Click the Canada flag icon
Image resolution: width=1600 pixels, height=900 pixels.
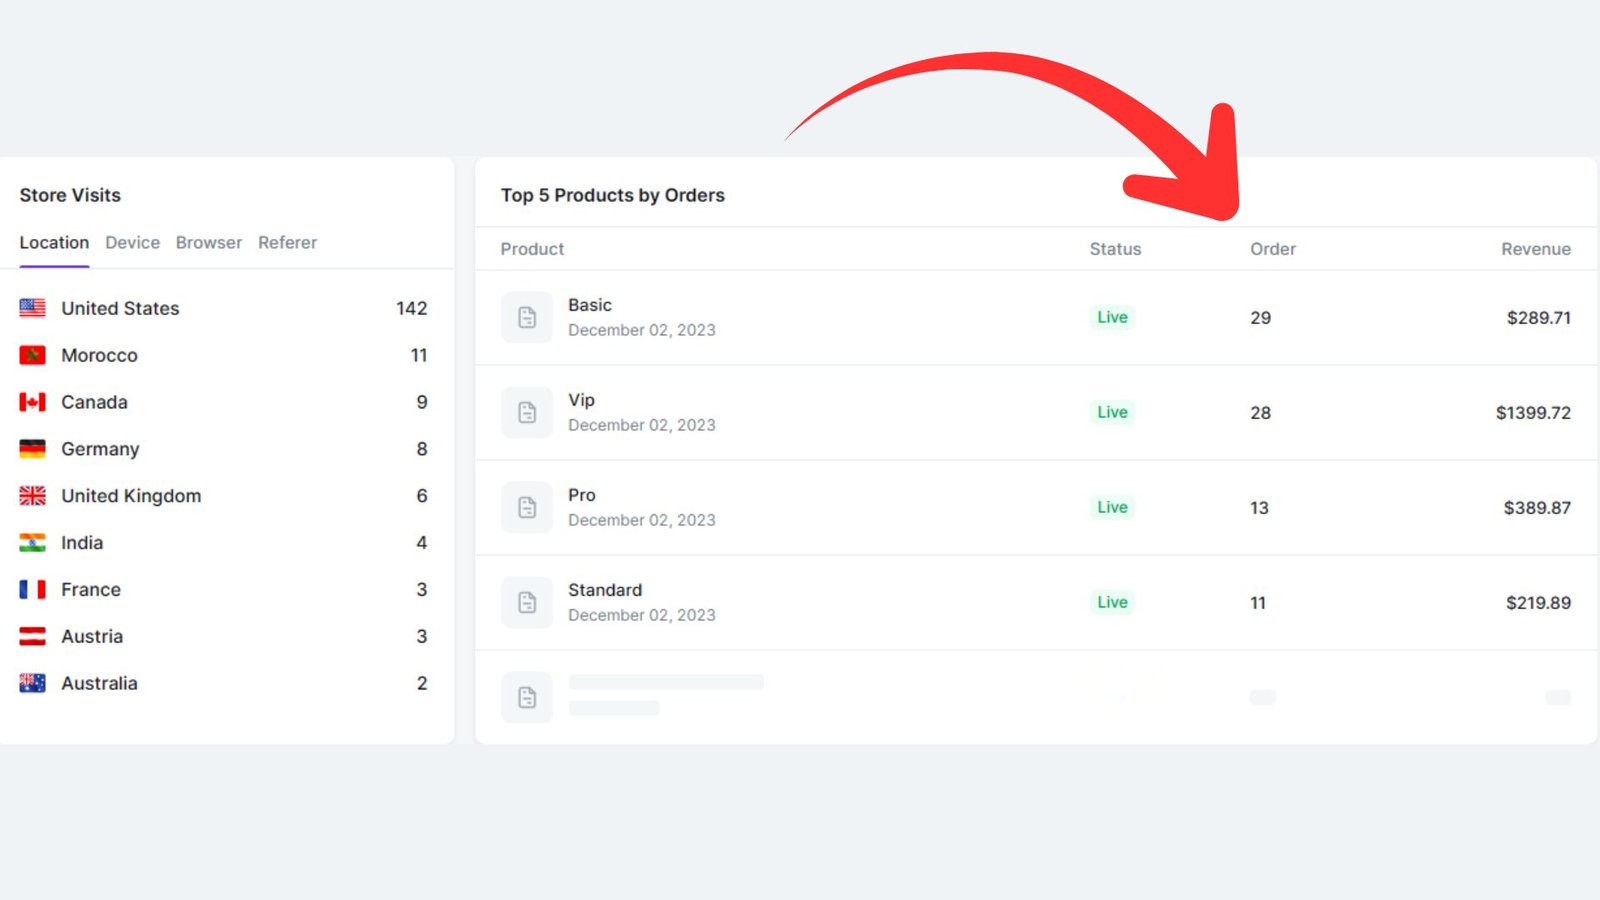click(33, 402)
